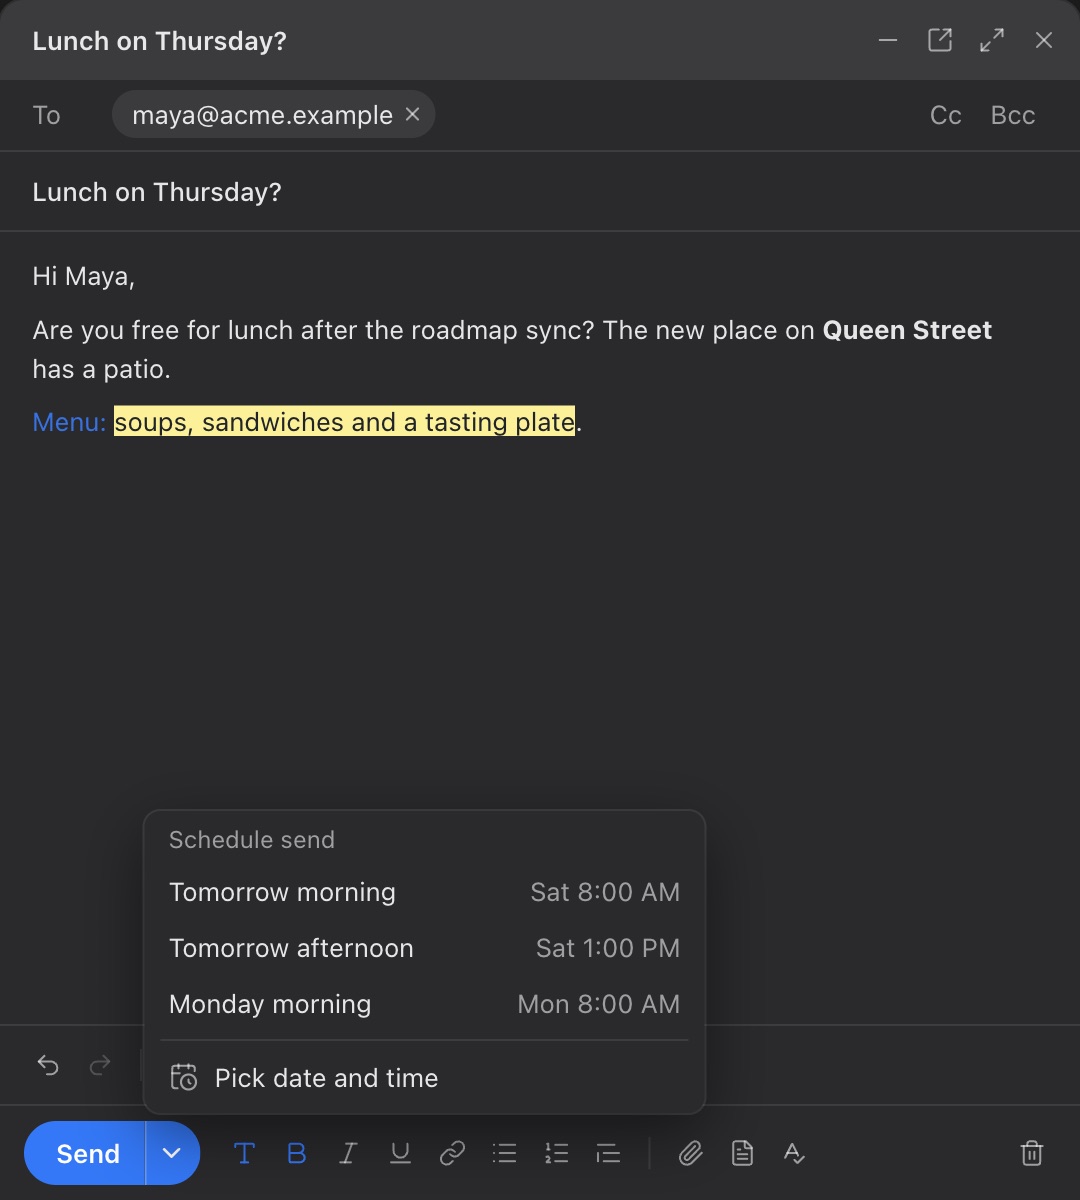Click the Sat 8:00 AM time label
Image resolution: width=1080 pixels, height=1200 pixels.
click(x=605, y=892)
